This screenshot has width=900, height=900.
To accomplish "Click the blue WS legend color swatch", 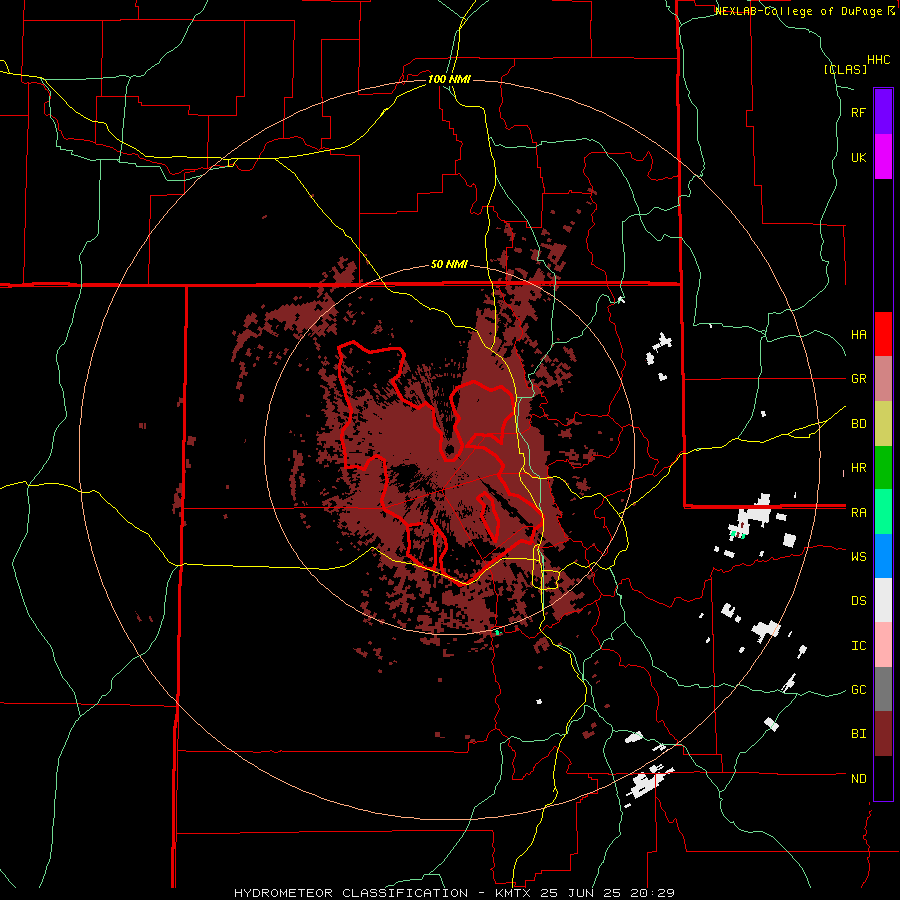I will click(x=883, y=556).
